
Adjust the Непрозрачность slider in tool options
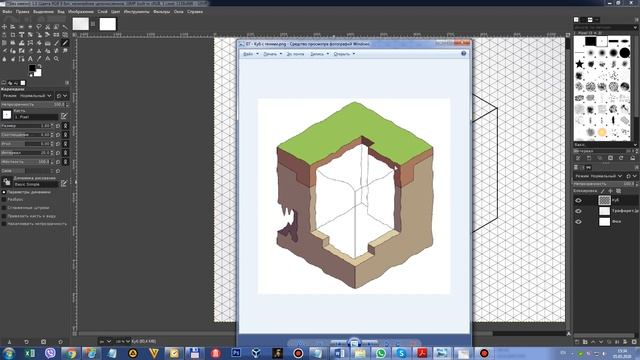34,105
